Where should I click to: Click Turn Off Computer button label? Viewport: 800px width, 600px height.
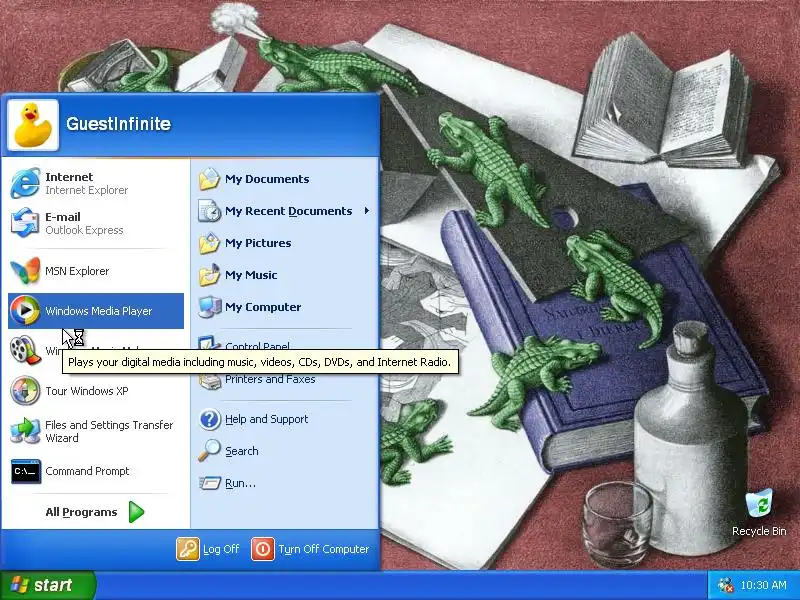click(323, 549)
